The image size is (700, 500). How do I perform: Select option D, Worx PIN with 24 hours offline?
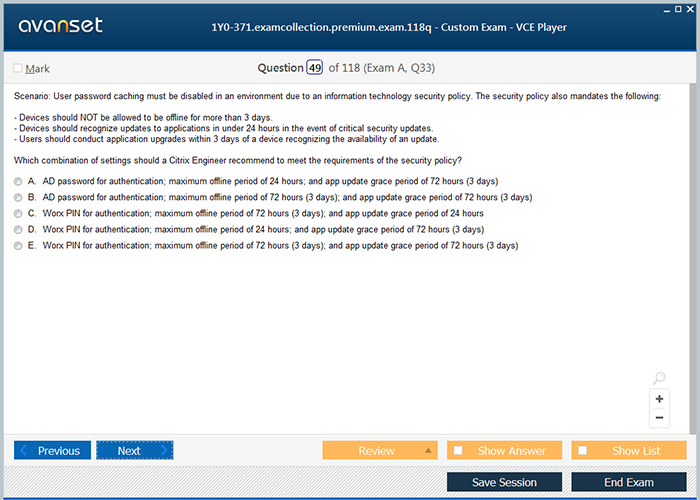pyautogui.click(x=18, y=229)
